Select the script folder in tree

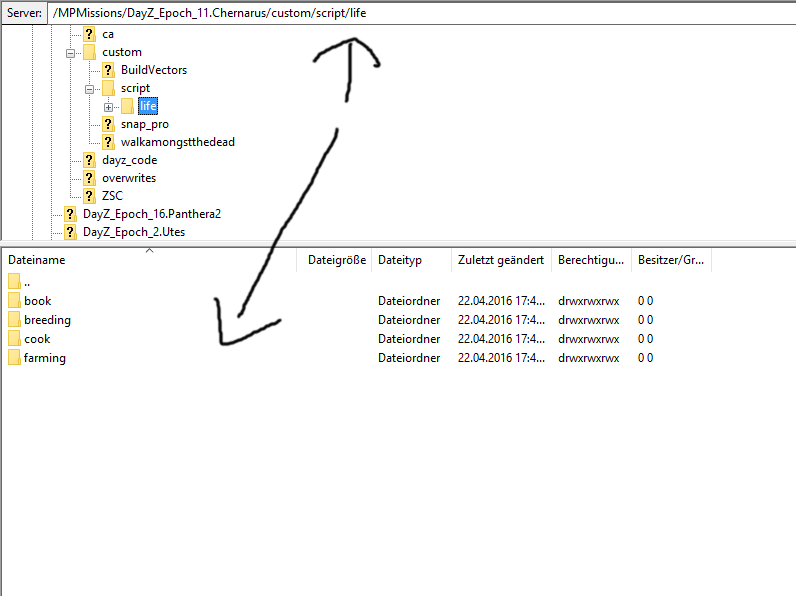pyautogui.click(x=135, y=88)
